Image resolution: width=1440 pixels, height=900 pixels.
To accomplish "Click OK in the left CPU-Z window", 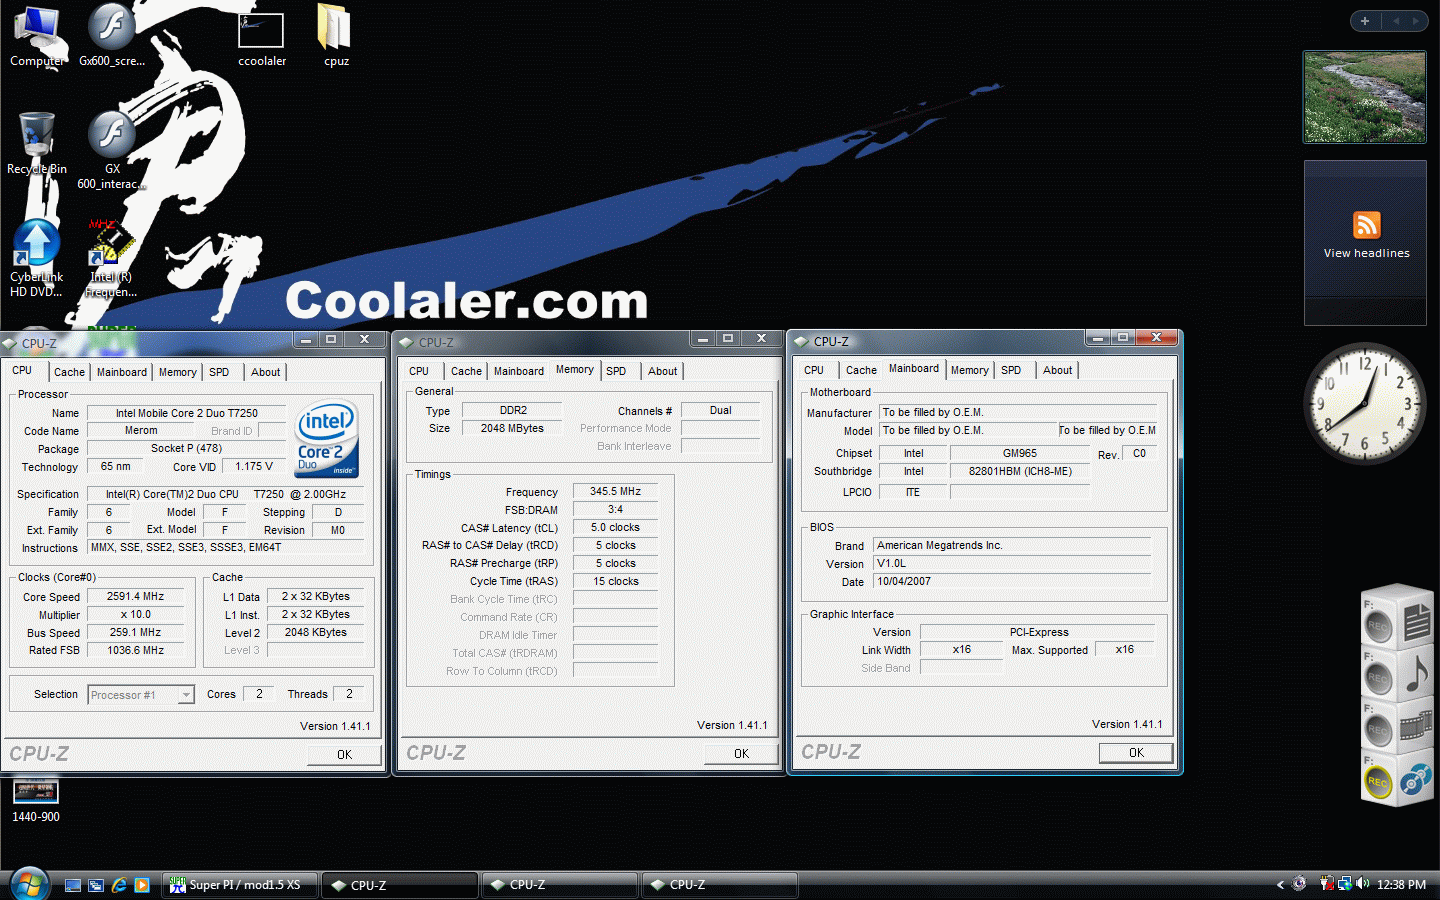I will [x=344, y=755].
